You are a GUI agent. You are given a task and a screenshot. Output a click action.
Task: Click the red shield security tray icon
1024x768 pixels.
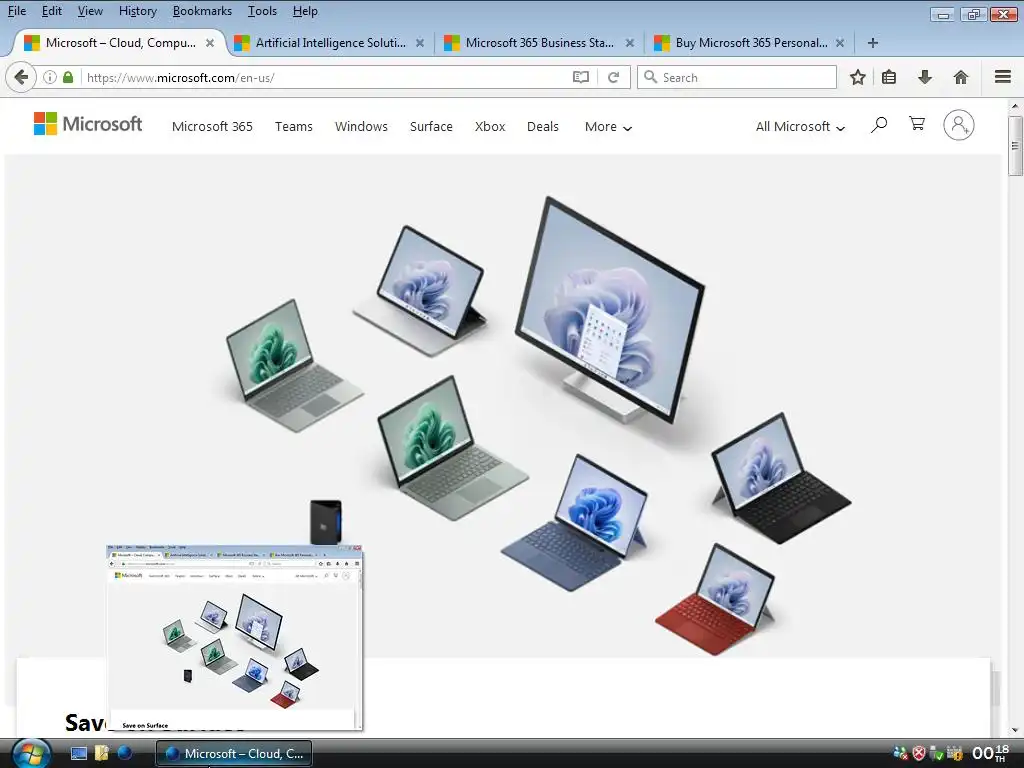[x=919, y=753]
